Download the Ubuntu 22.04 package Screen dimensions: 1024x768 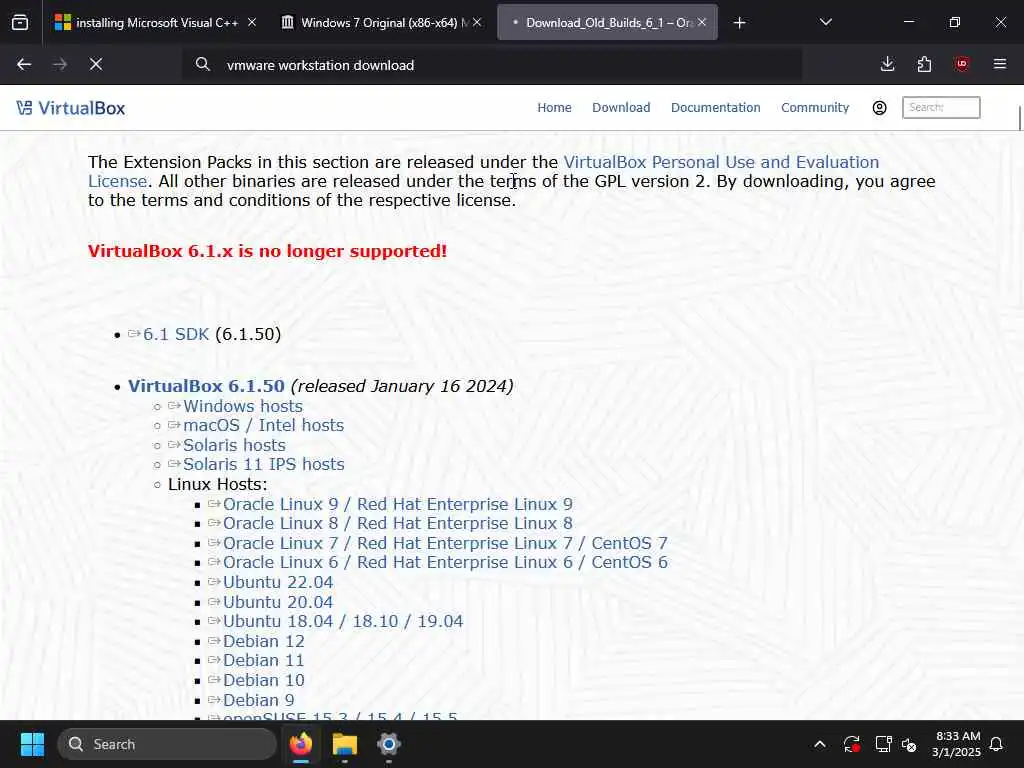click(278, 583)
